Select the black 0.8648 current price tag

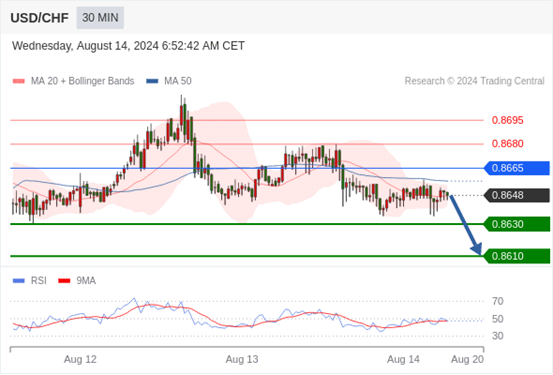pyautogui.click(x=517, y=195)
